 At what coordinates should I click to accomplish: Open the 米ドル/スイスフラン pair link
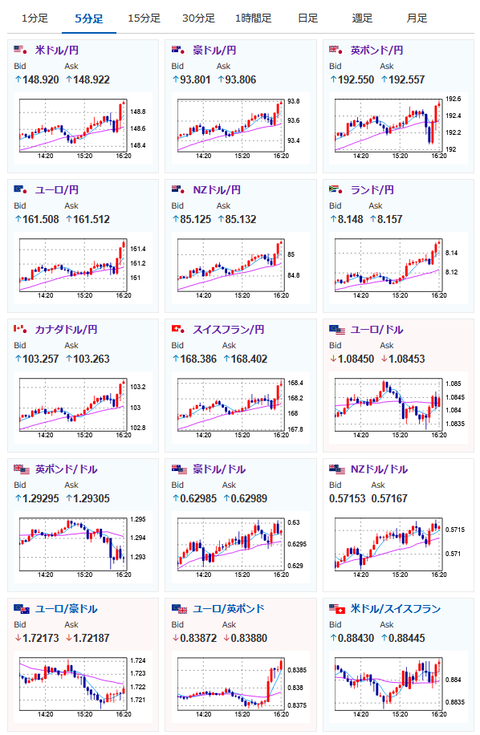396,609
